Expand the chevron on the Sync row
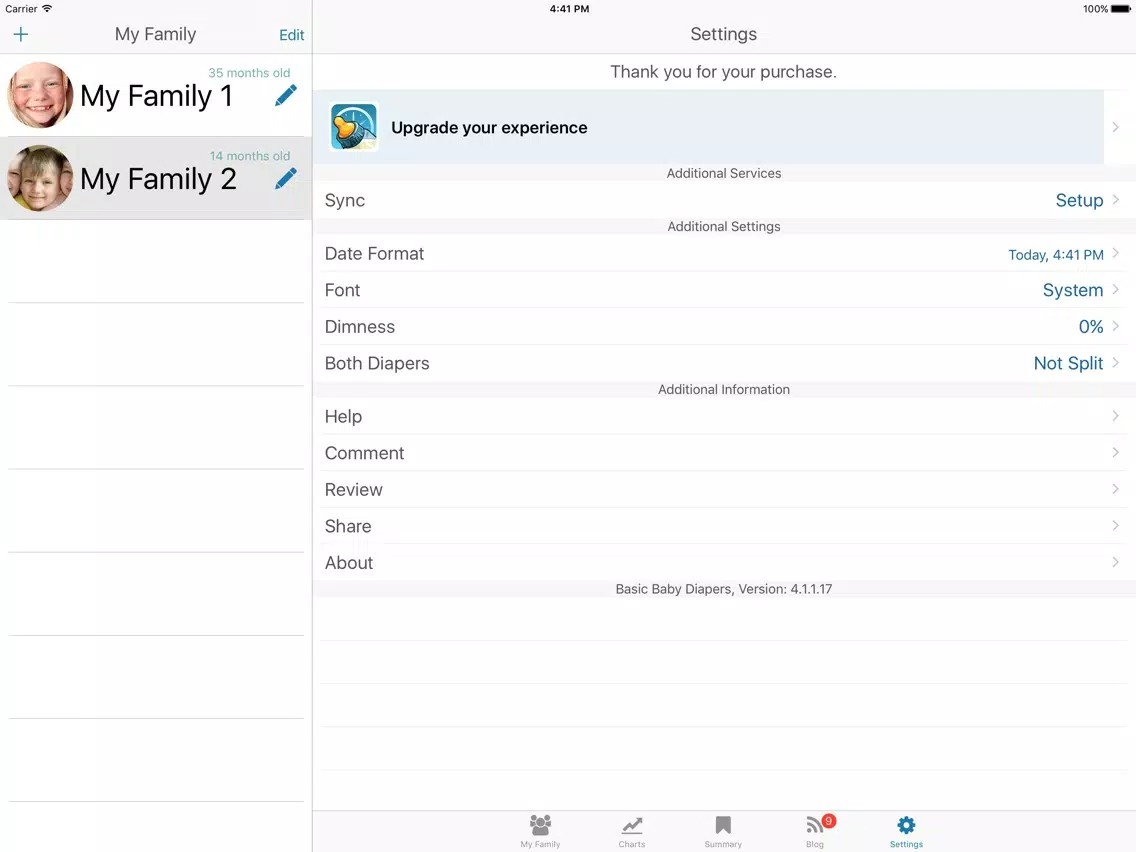 pyautogui.click(x=1116, y=199)
